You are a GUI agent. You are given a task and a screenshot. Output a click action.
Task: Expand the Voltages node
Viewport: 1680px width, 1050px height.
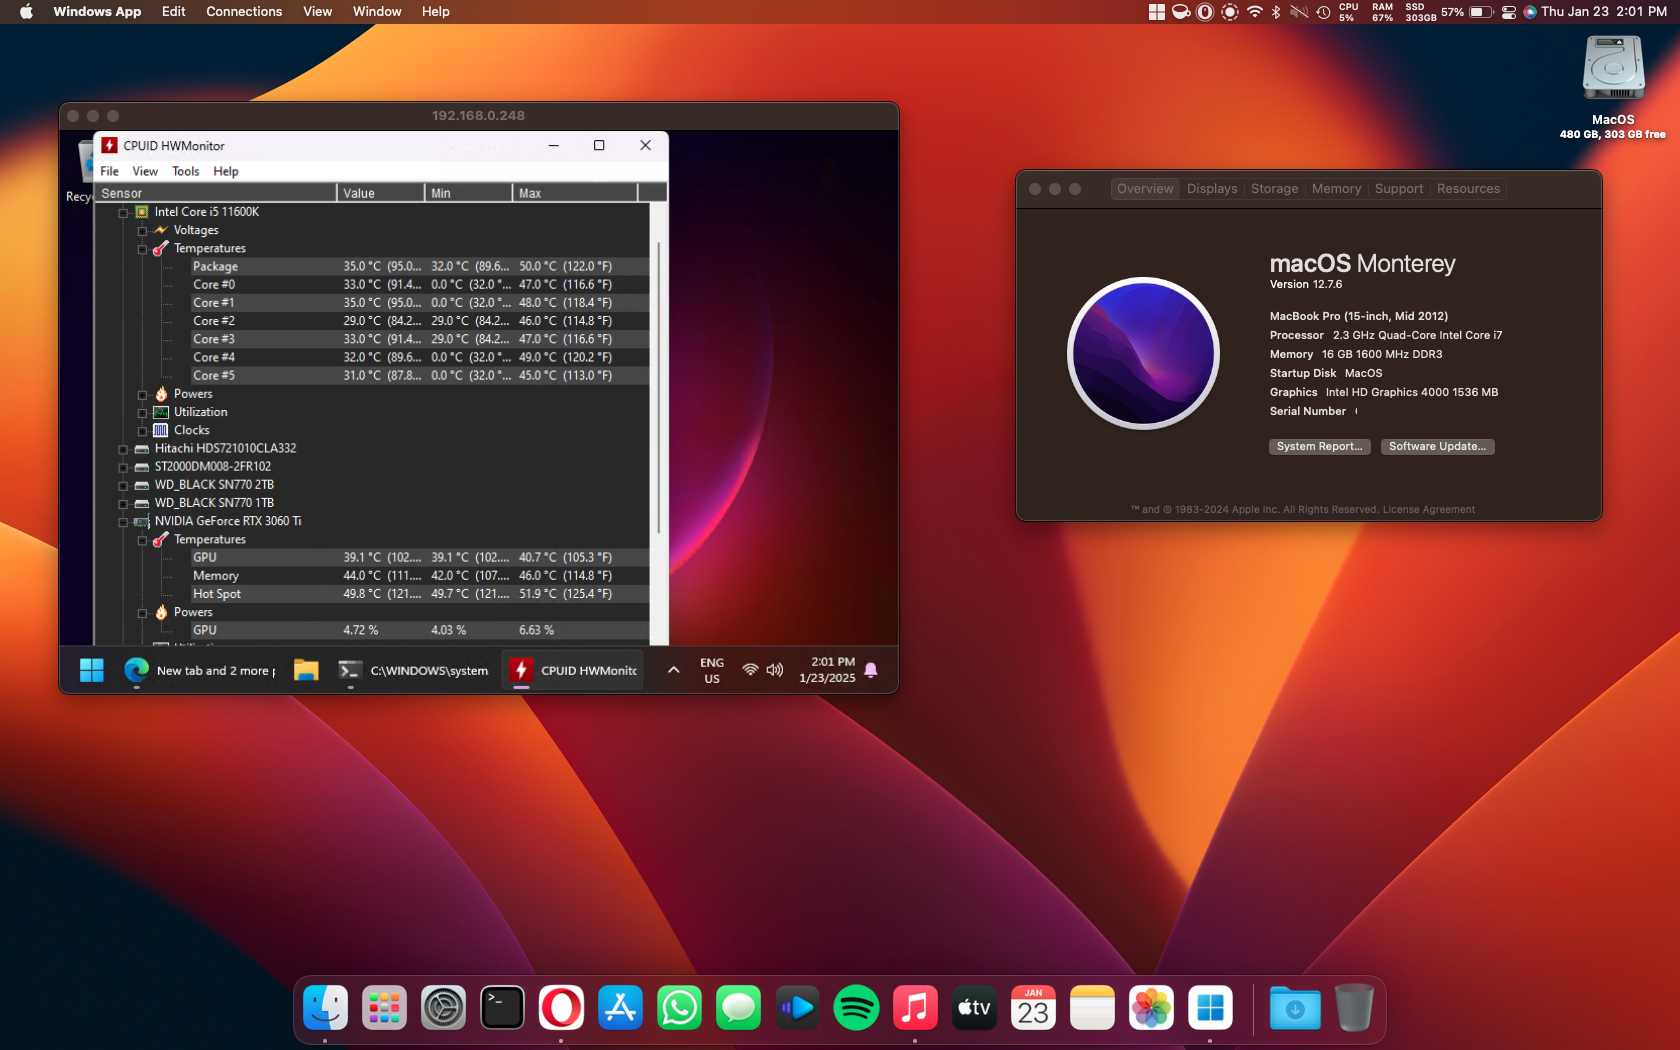tap(142, 231)
